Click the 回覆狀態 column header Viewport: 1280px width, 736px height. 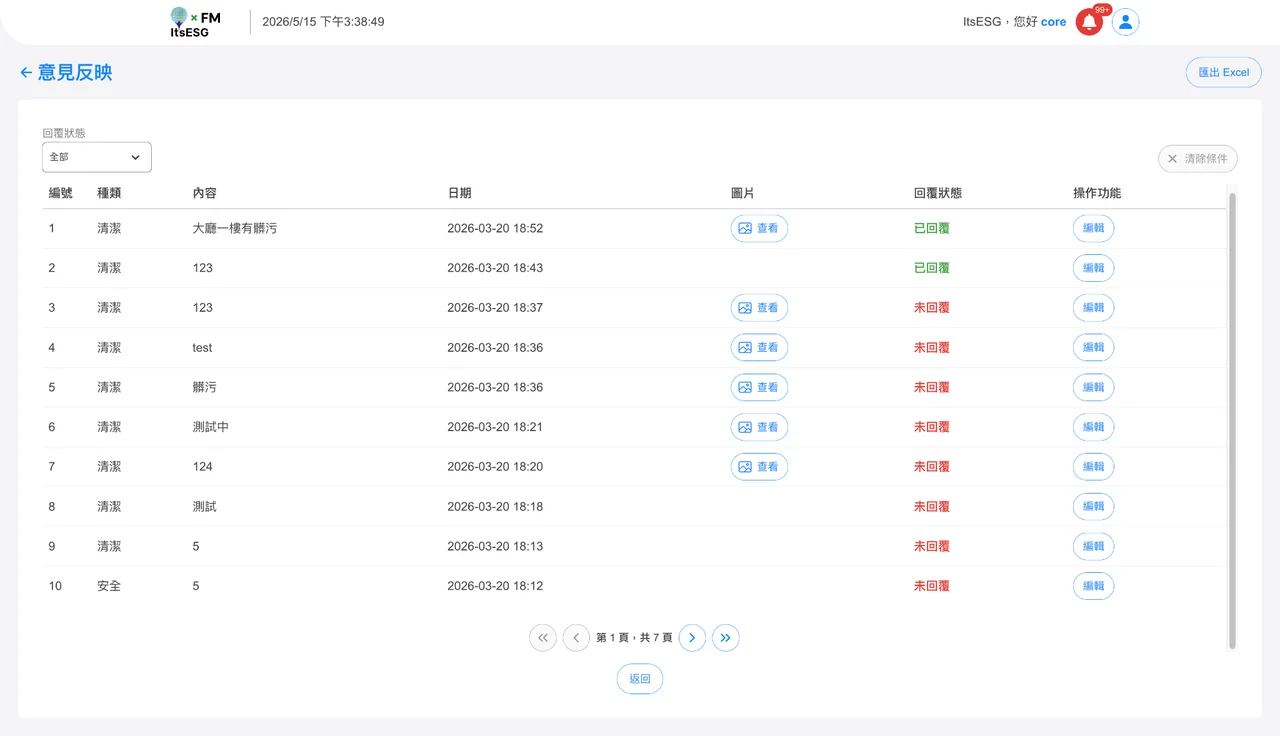click(x=938, y=193)
